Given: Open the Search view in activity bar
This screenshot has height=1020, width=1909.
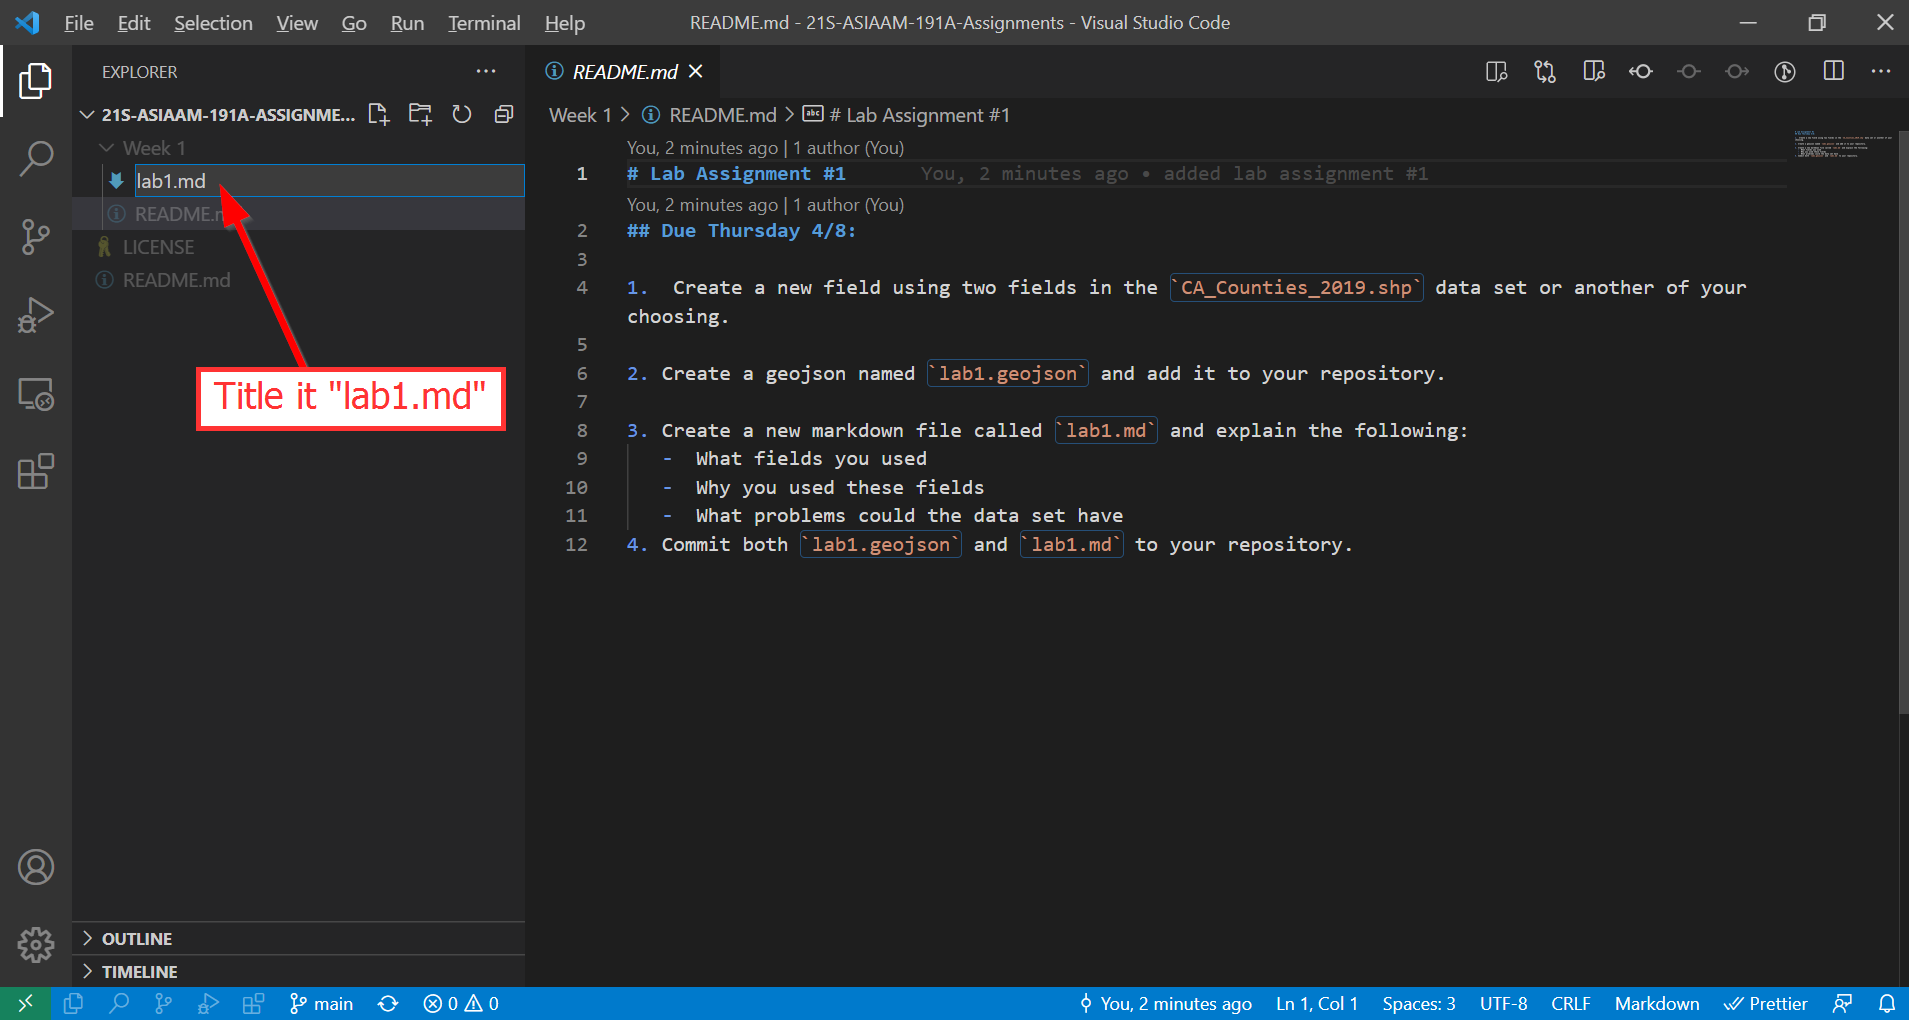Looking at the screenshot, I should pos(36,158).
